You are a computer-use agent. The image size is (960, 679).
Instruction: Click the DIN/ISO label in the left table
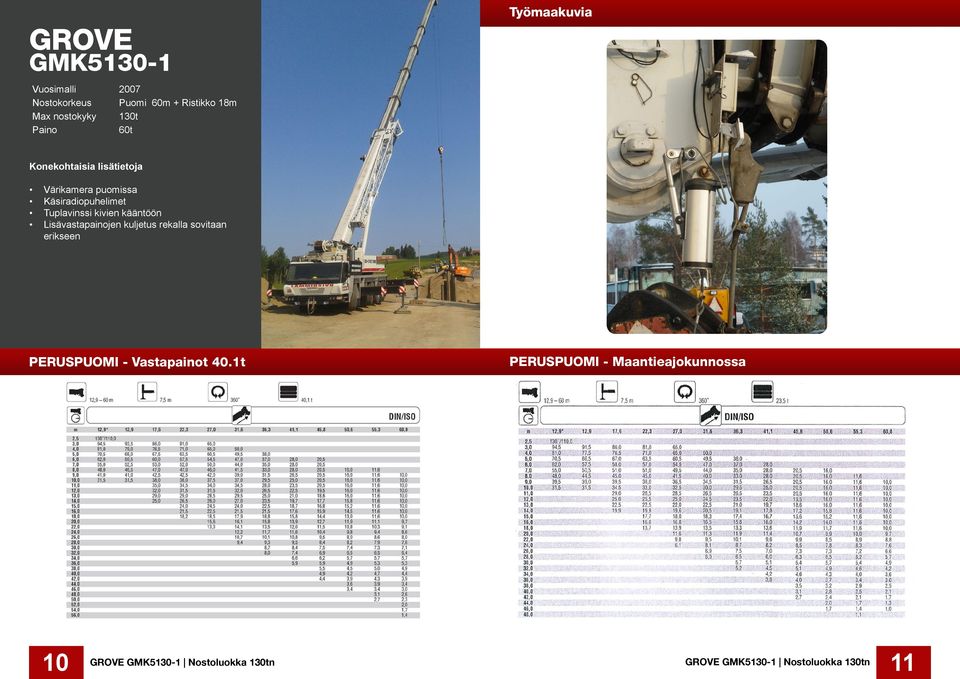(402, 416)
